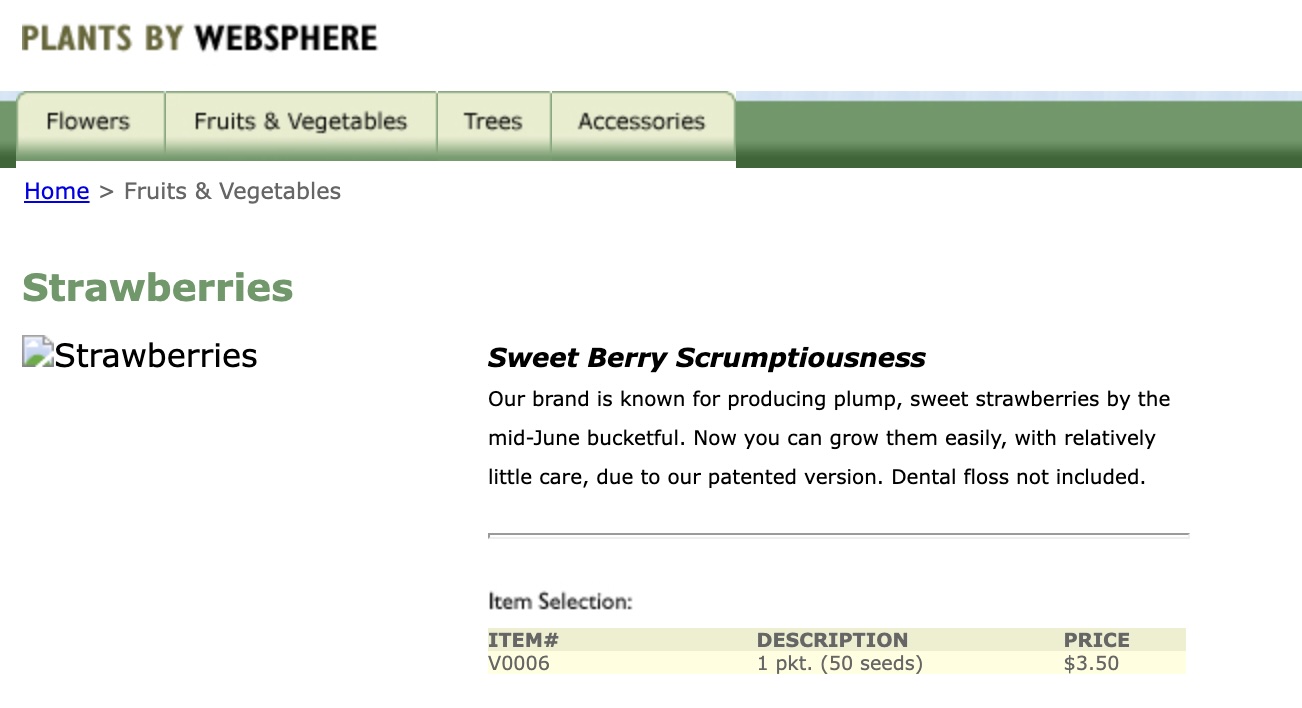Viewport: 1302px width, 708px height.
Task: Click the $3.50 price cell
Action: tap(1091, 663)
